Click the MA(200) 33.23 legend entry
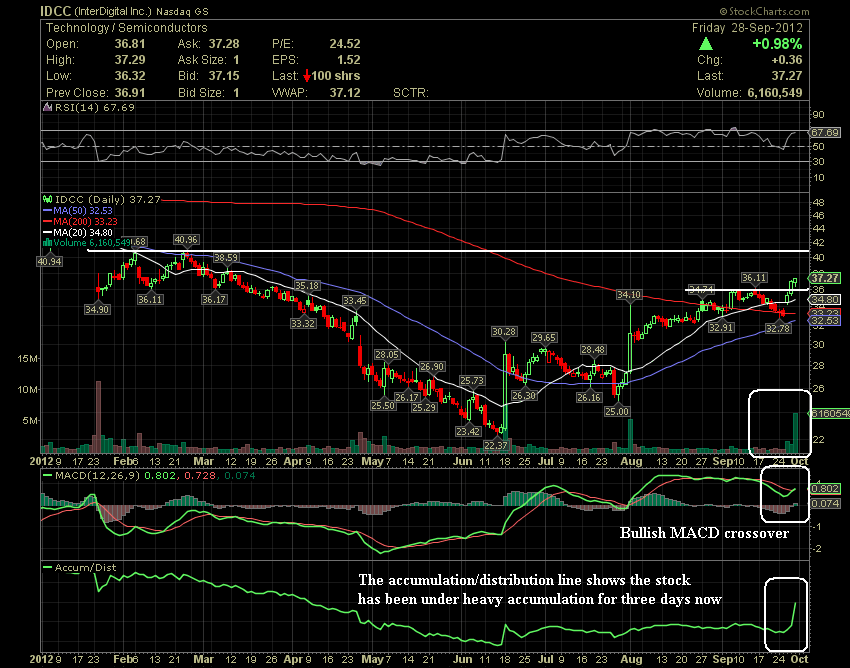850x668 pixels. point(80,221)
